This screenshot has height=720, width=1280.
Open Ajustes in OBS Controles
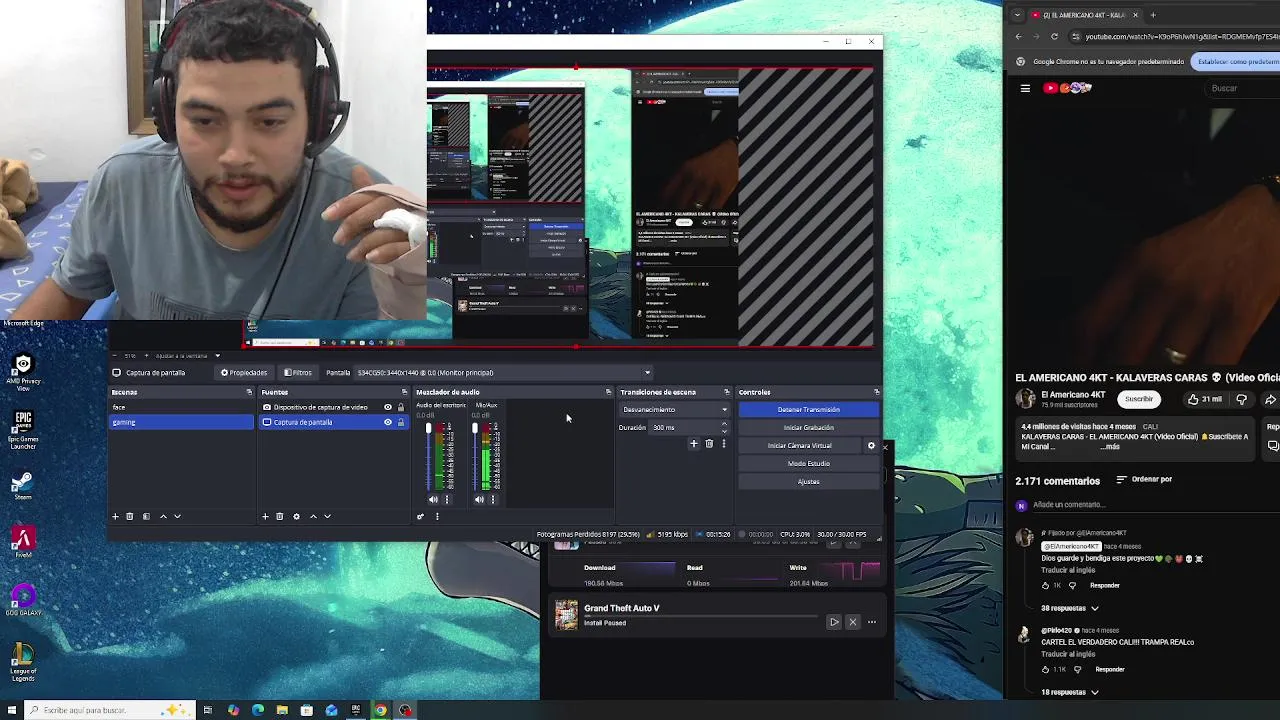pos(808,482)
